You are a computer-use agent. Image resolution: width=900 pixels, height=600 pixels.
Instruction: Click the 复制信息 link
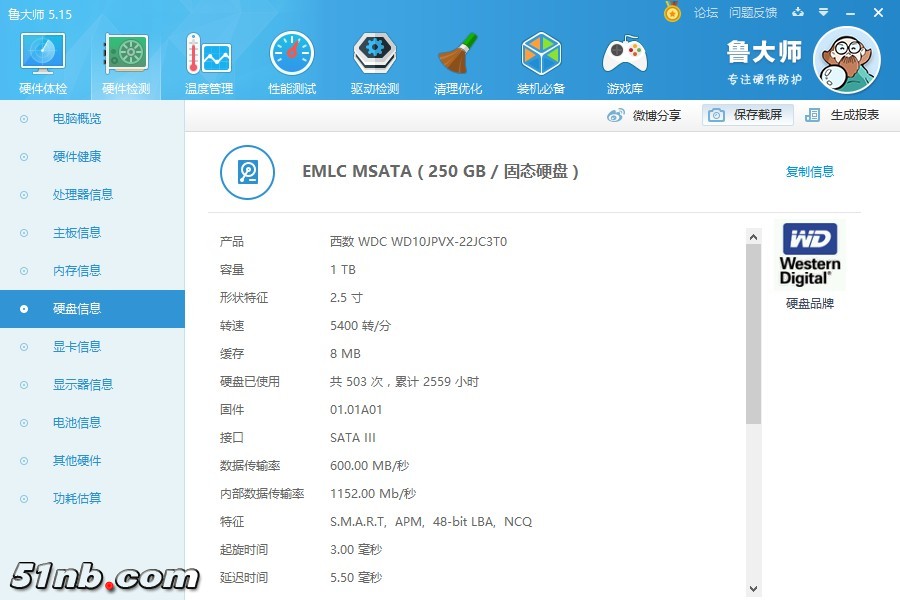[809, 172]
